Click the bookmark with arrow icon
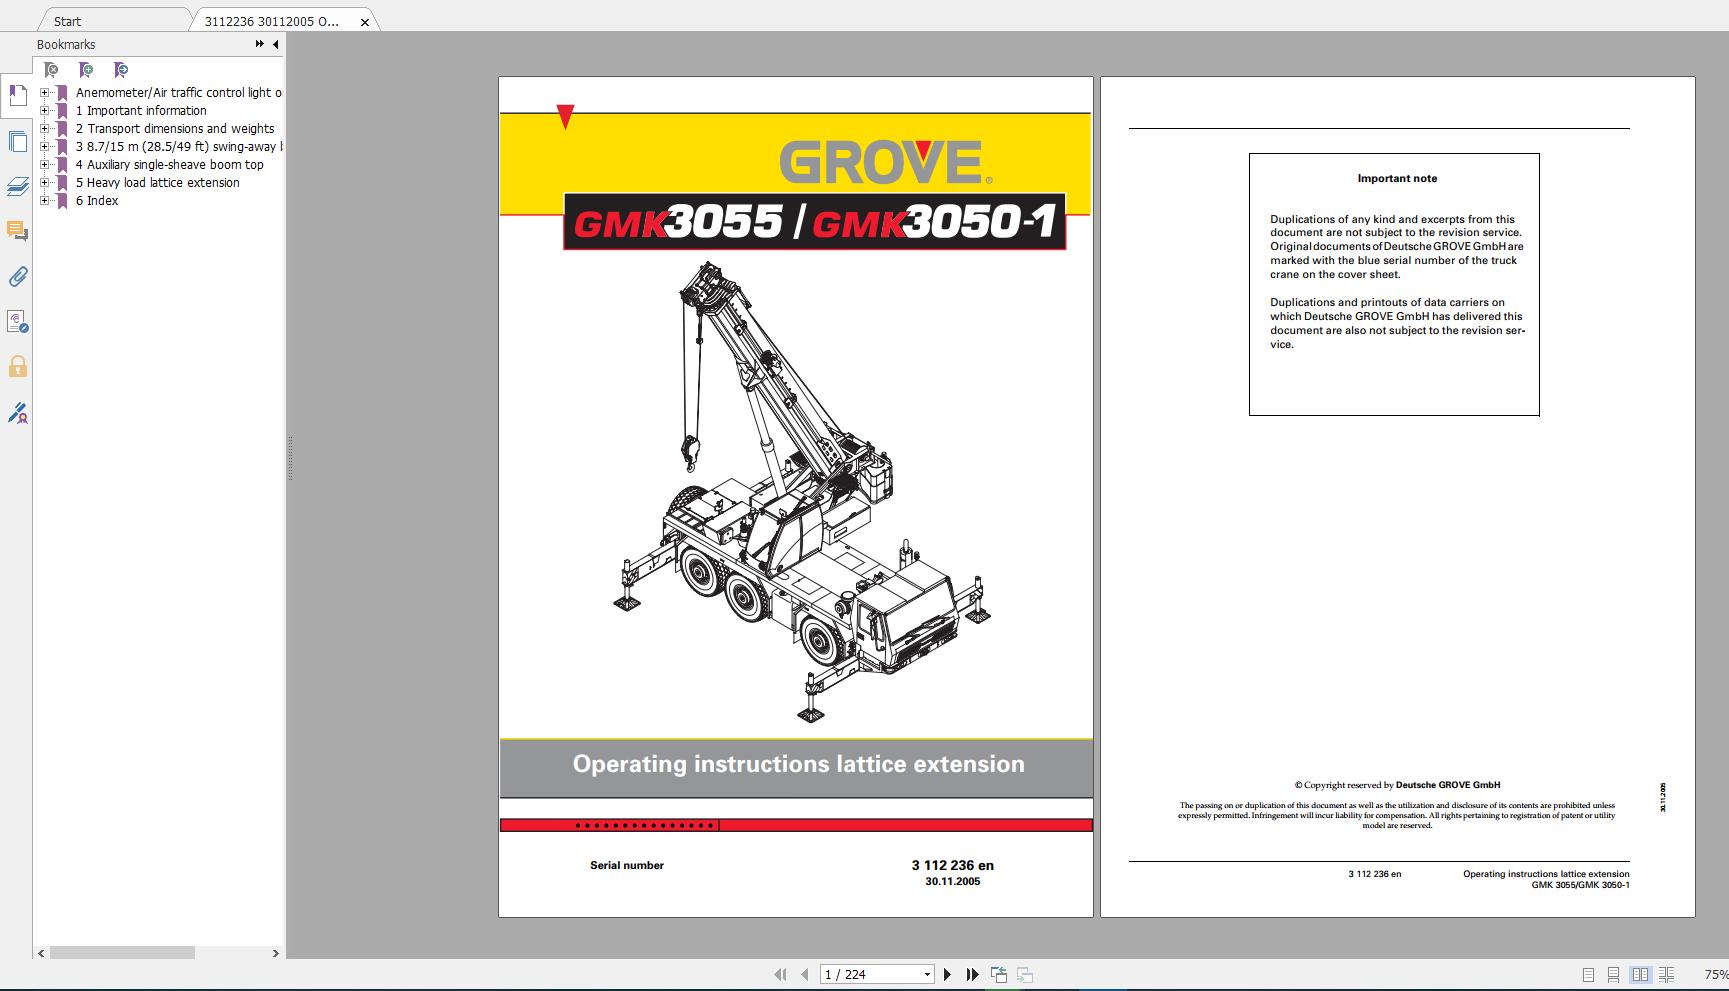The width and height of the screenshot is (1729, 991). coord(121,70)
